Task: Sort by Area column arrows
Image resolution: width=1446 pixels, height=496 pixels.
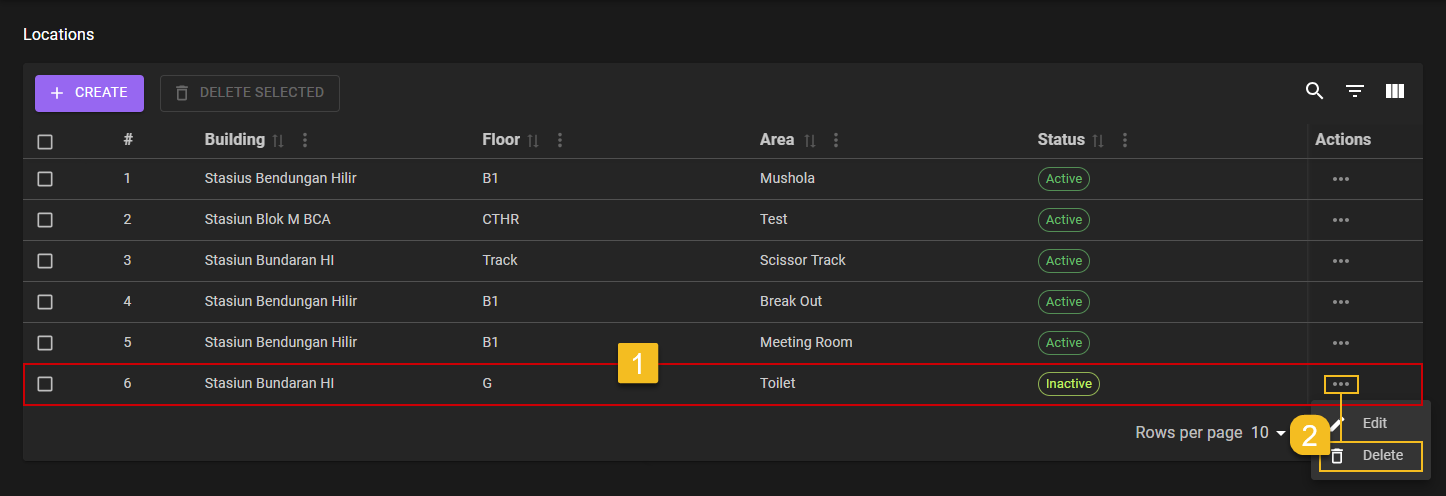Action: 809,141
